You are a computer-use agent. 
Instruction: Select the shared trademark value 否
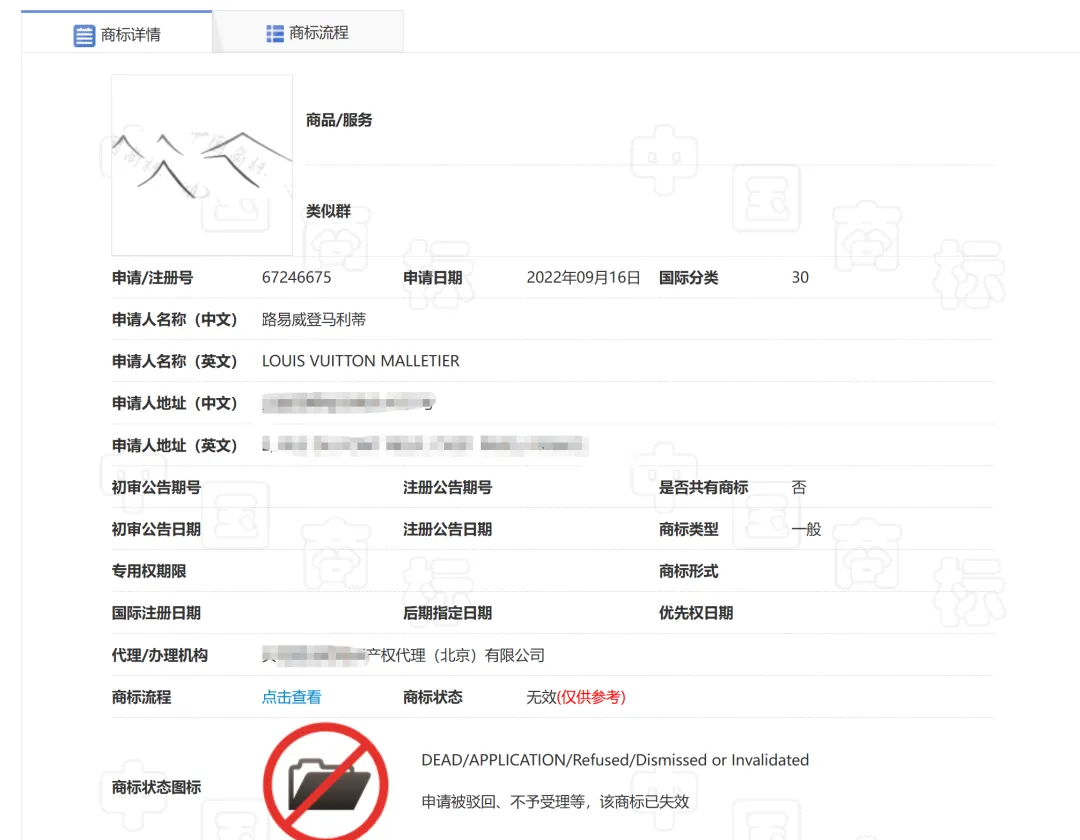click(799, 487)
